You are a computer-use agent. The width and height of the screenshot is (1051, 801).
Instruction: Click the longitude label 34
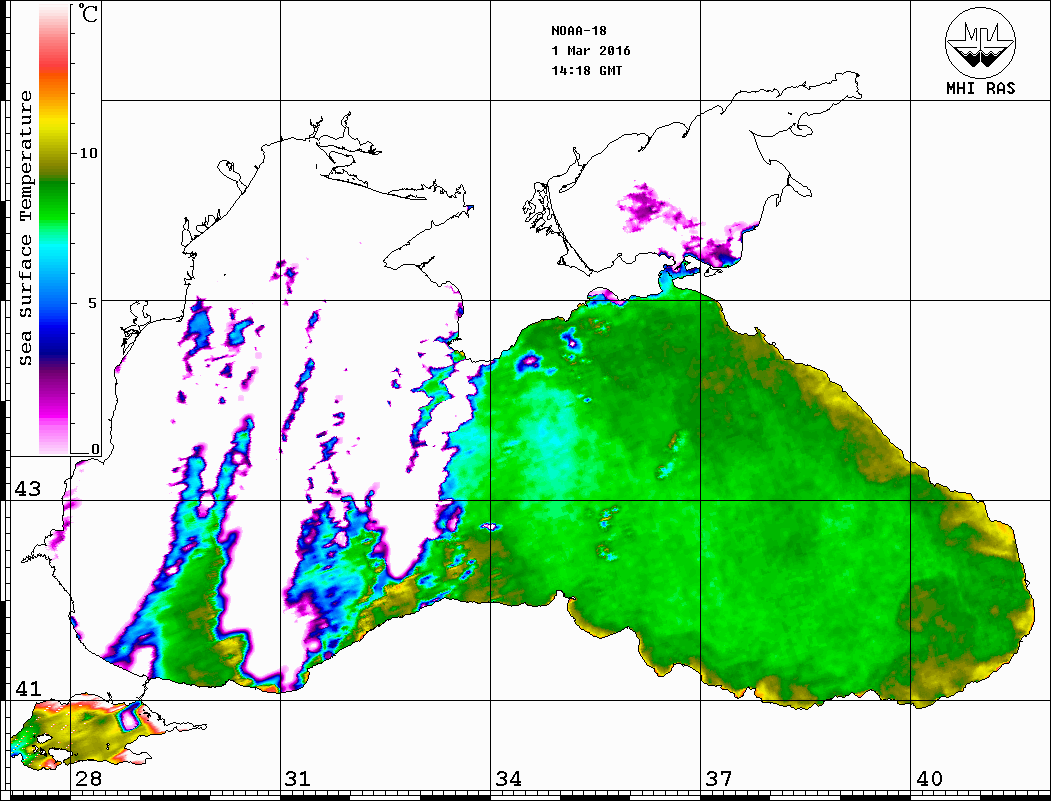[x=508, y=779]
